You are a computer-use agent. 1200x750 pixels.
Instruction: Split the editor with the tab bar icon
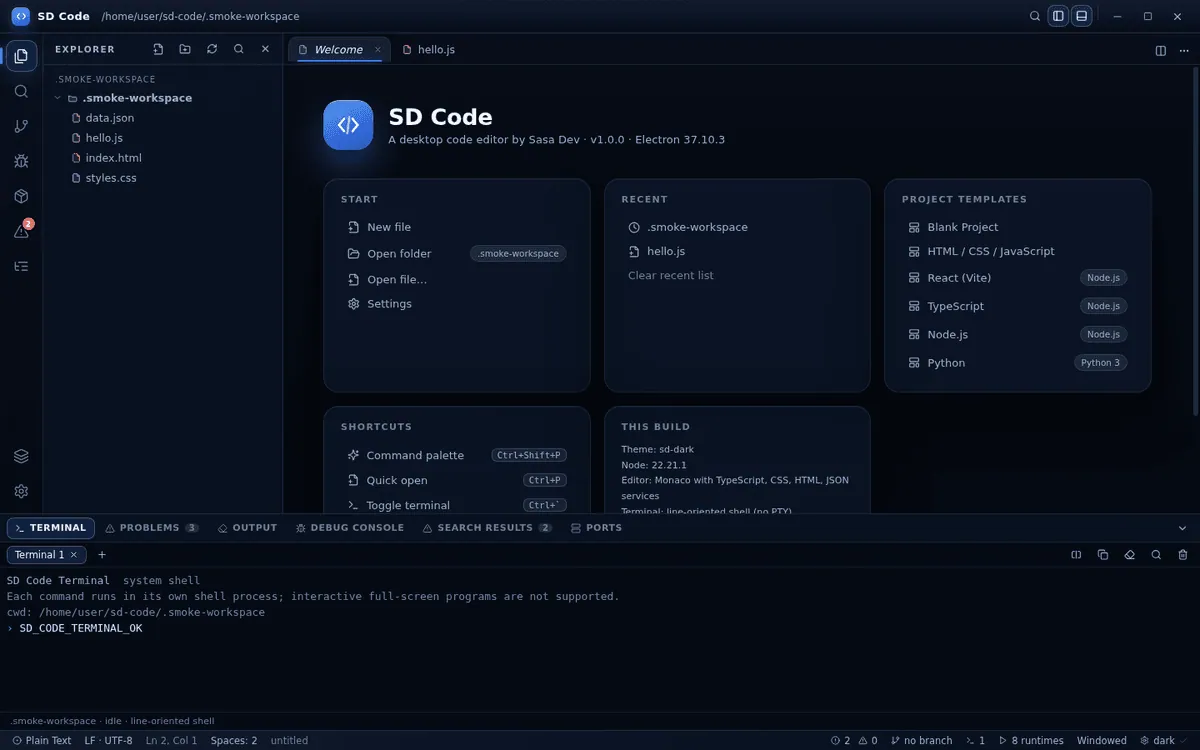[1161, 50]
